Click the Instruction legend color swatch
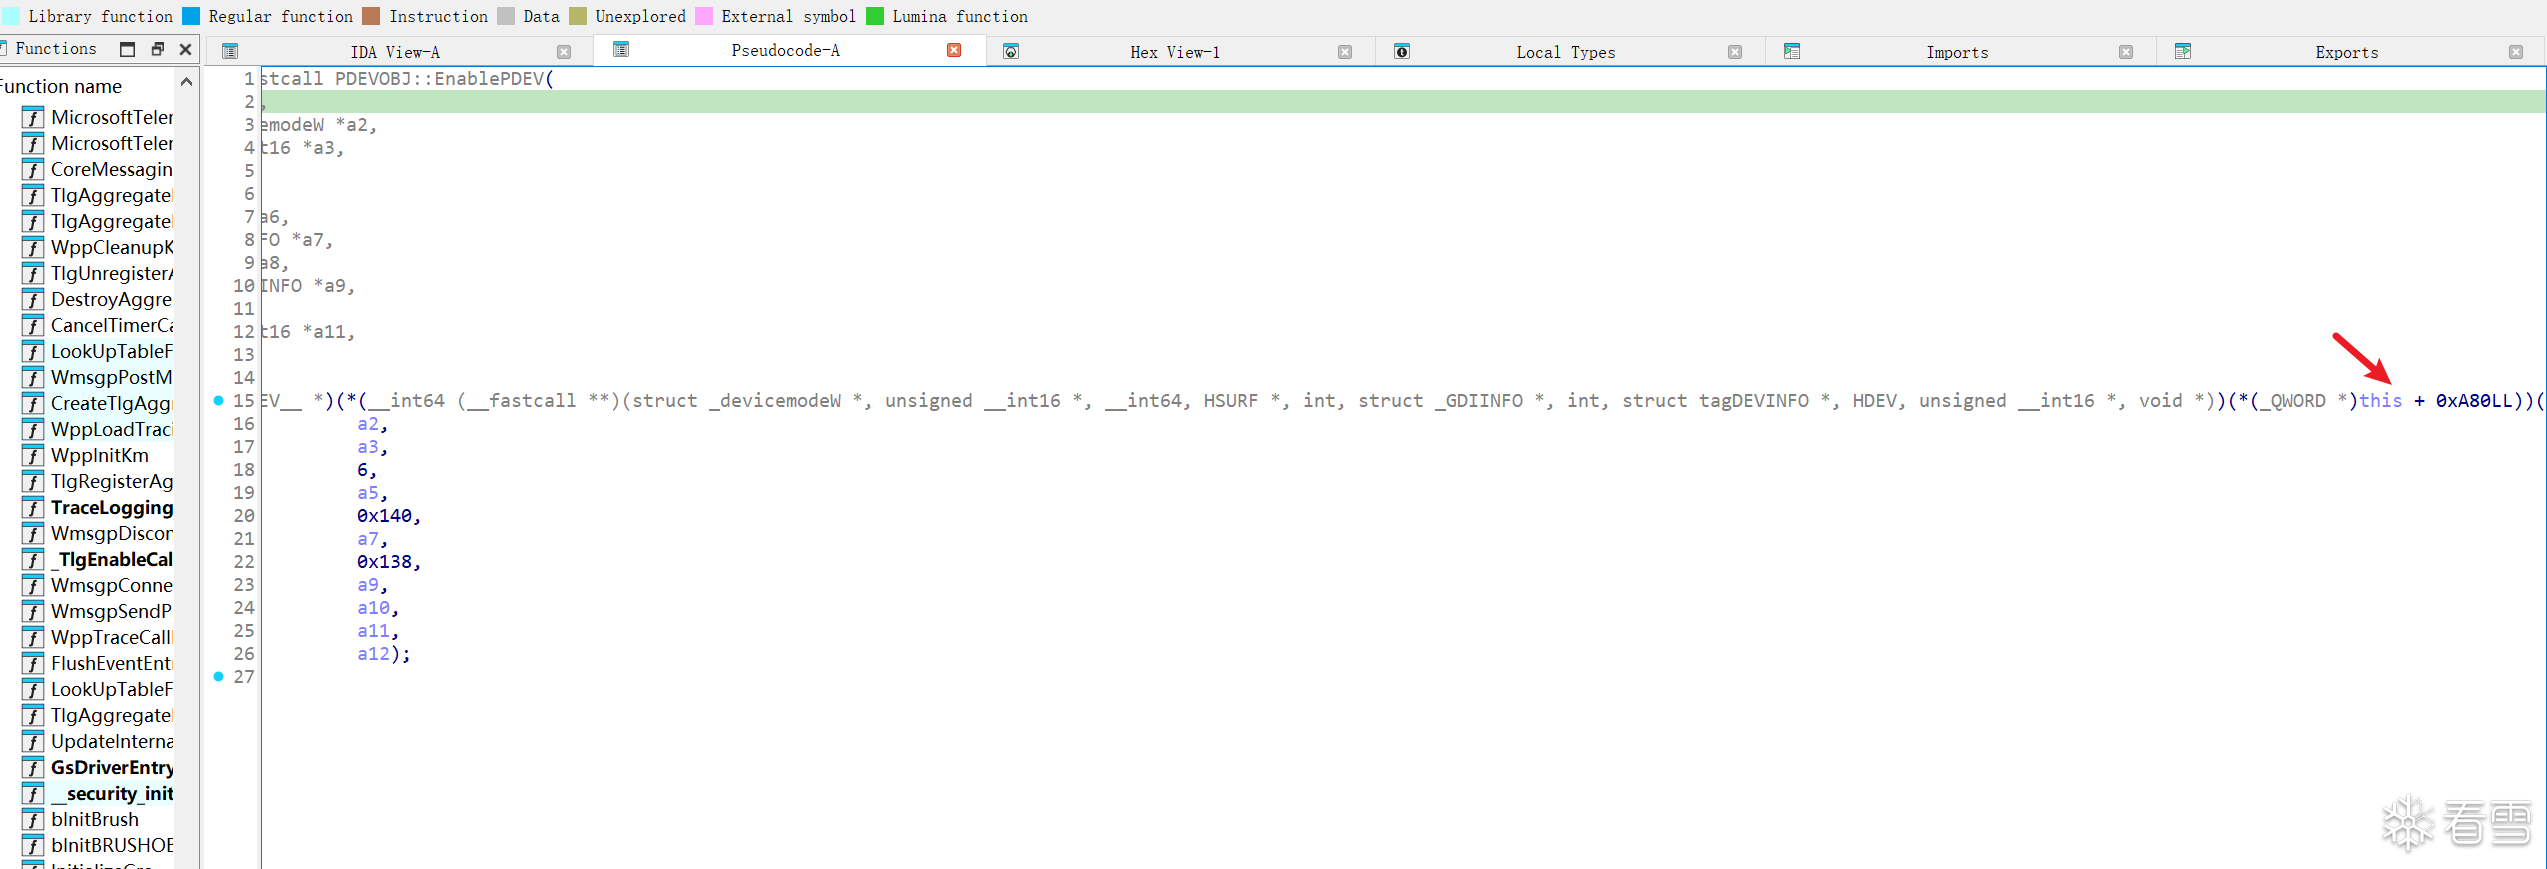 (x=371, y=16)
